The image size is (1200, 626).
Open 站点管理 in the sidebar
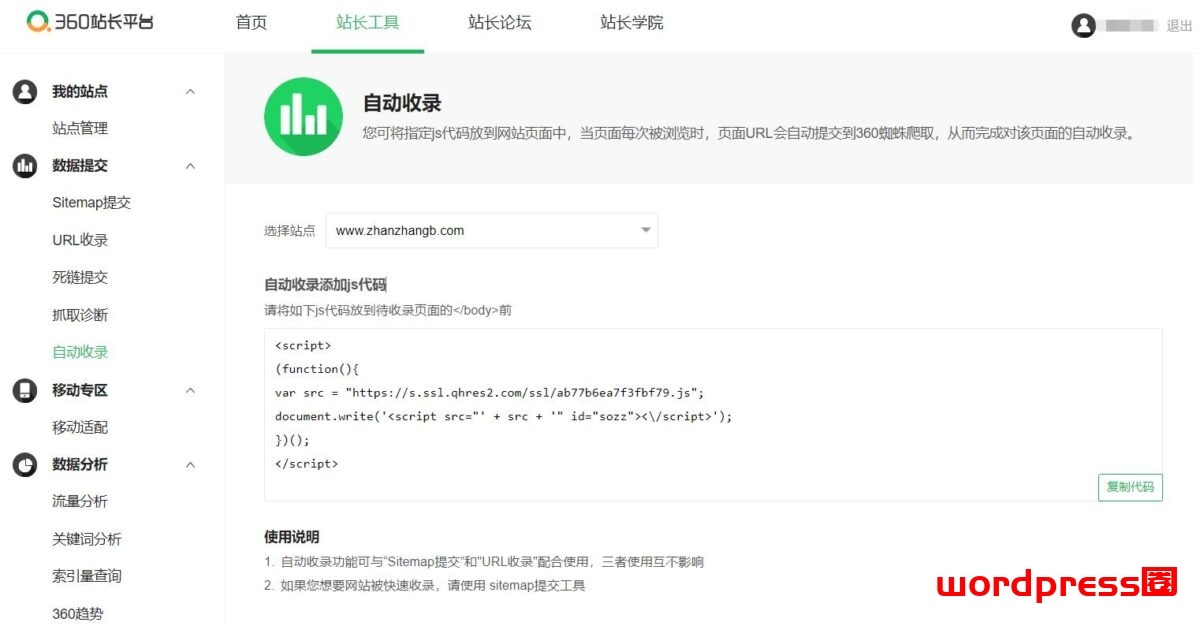80,128
